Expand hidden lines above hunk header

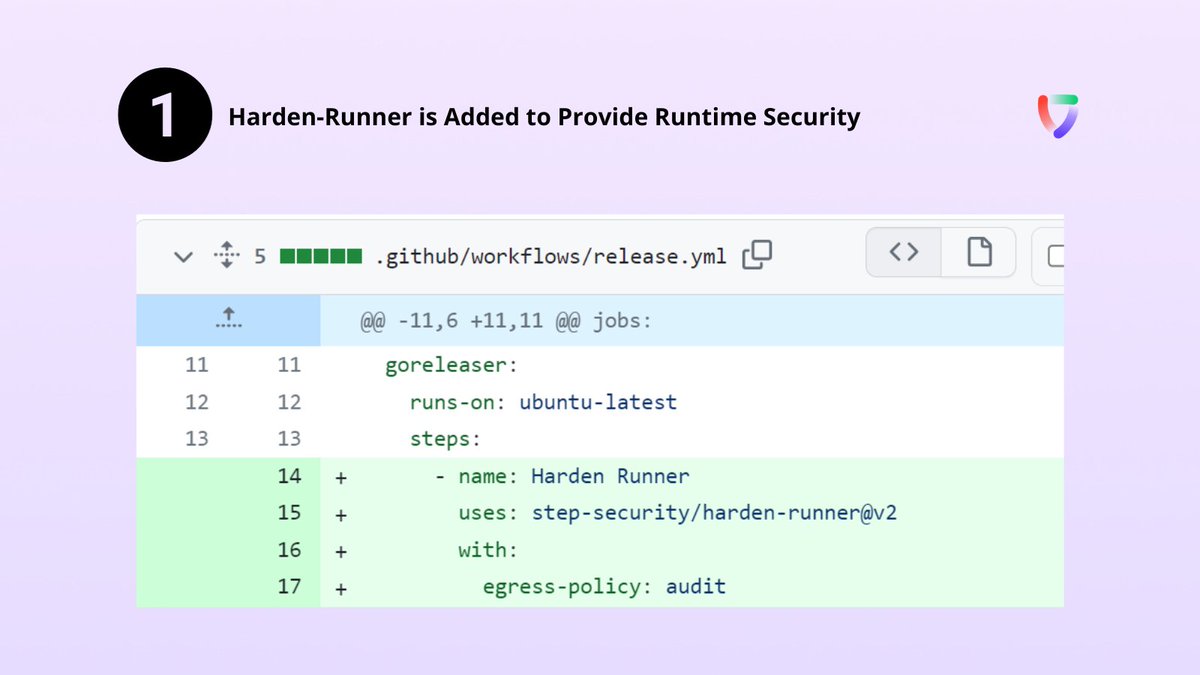pyautogui.click(x=228, y=320)
